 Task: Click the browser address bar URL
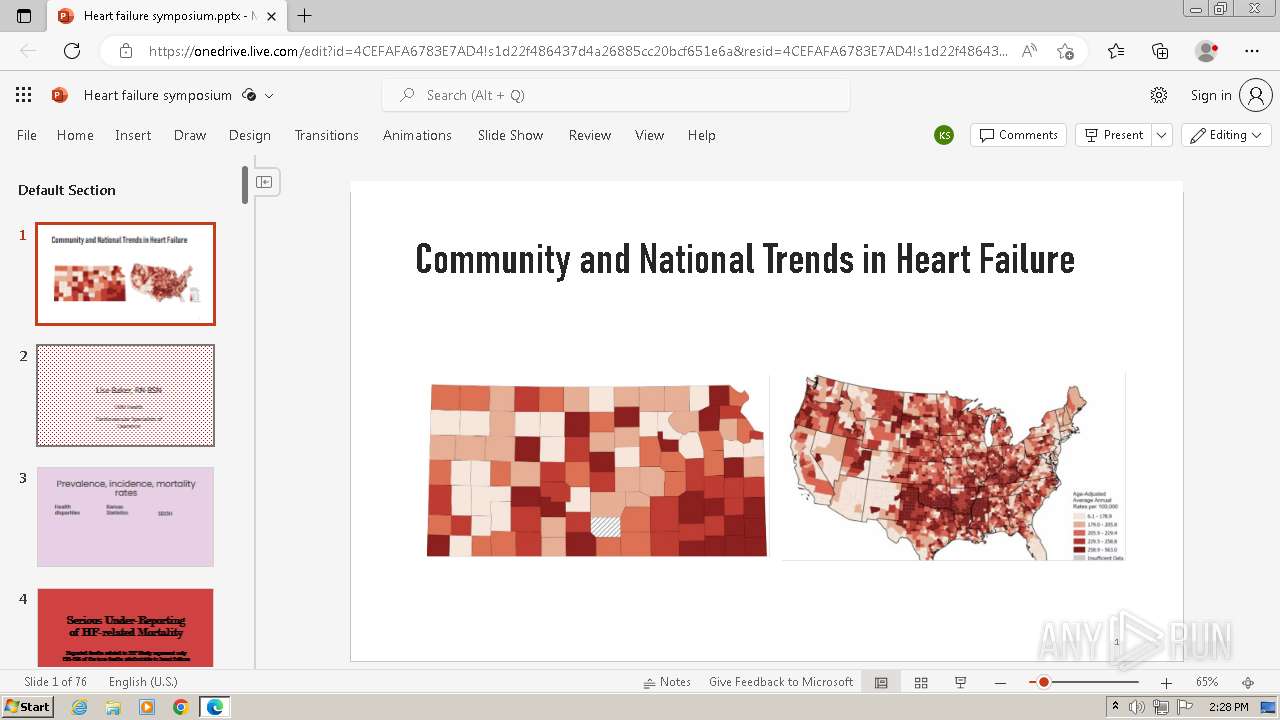click(578, 51)
